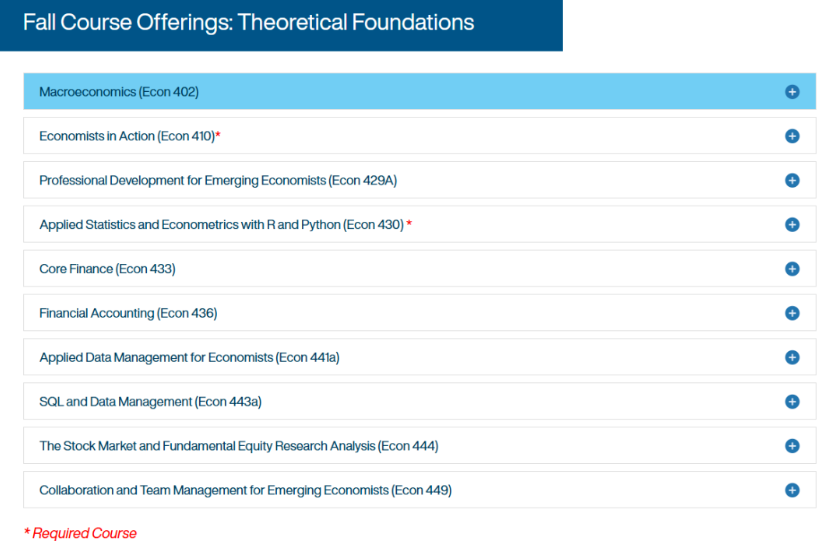Open the Financial Accounting (Econ 436) panel
Screen dimensions: 823x541
click(x=128, y=313)
